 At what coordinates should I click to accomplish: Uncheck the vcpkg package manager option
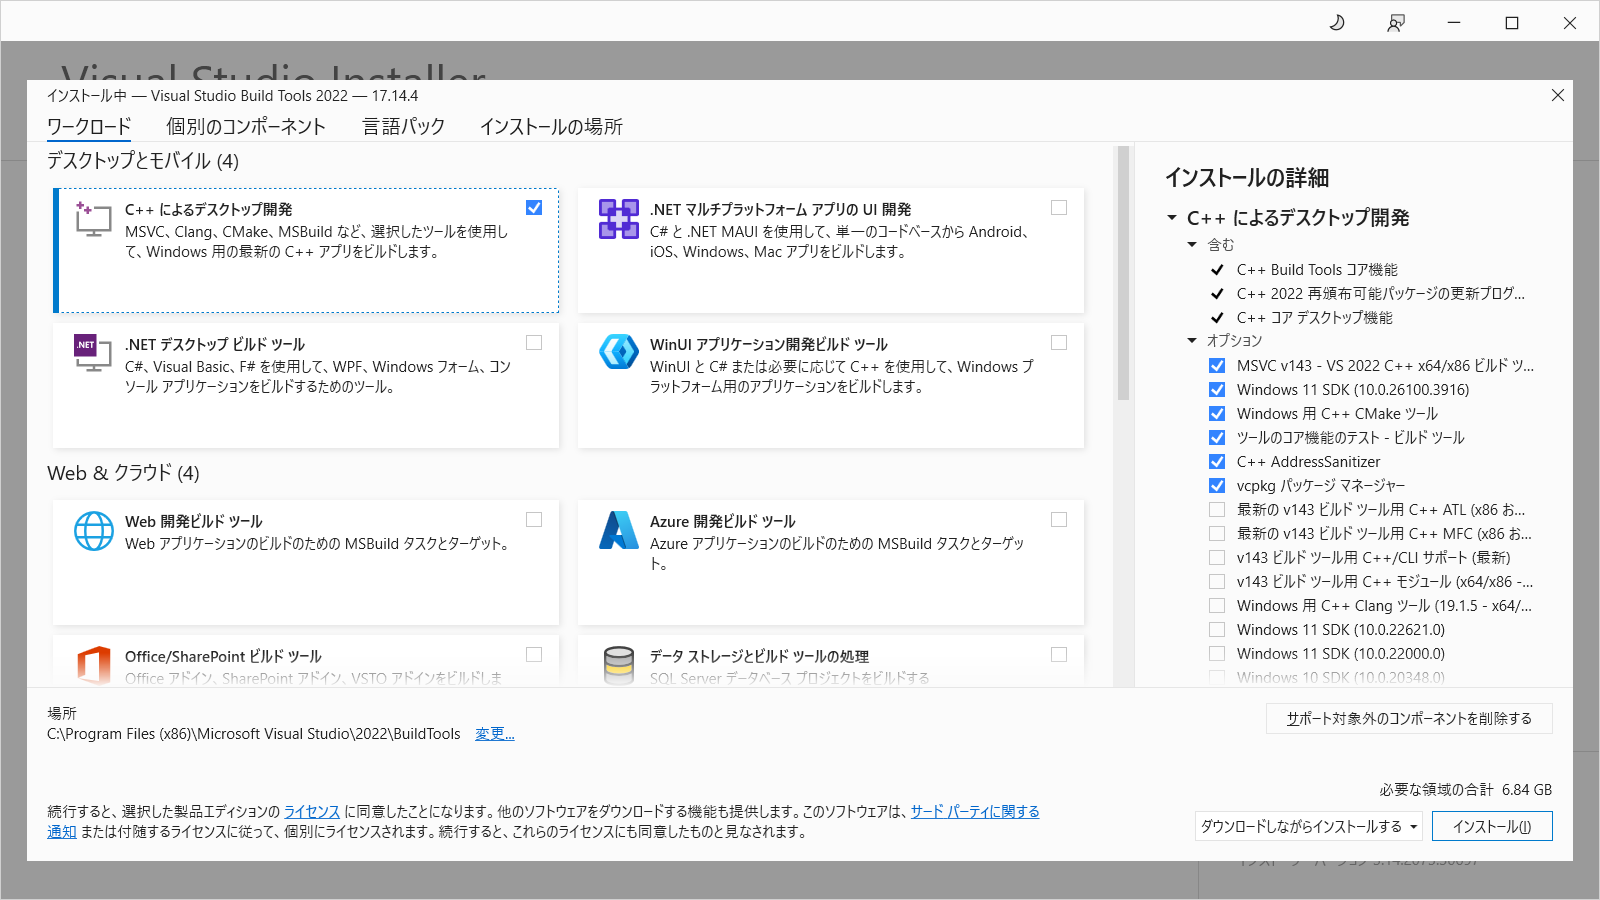pyautogui.click(x=1217, y=485)
